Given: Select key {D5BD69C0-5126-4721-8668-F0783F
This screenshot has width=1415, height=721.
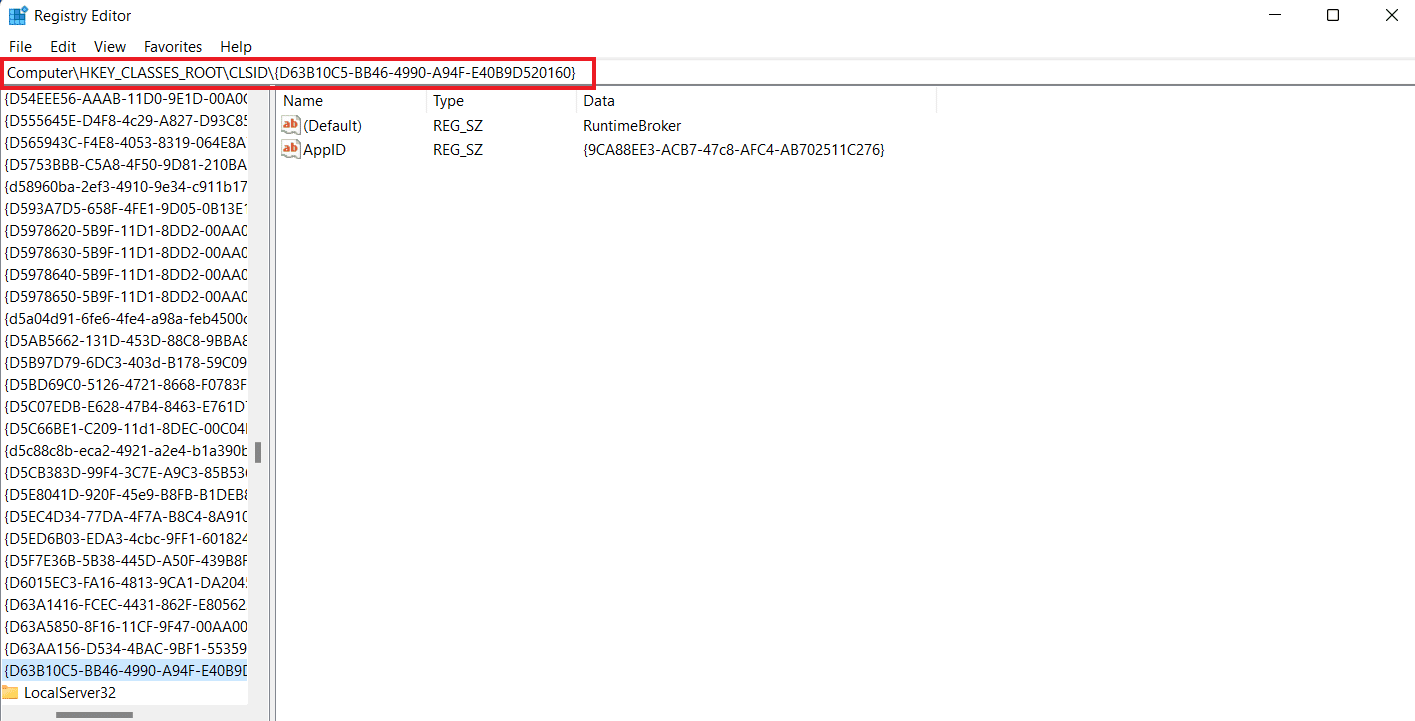Looking at the screenshot, I should 125,385.
